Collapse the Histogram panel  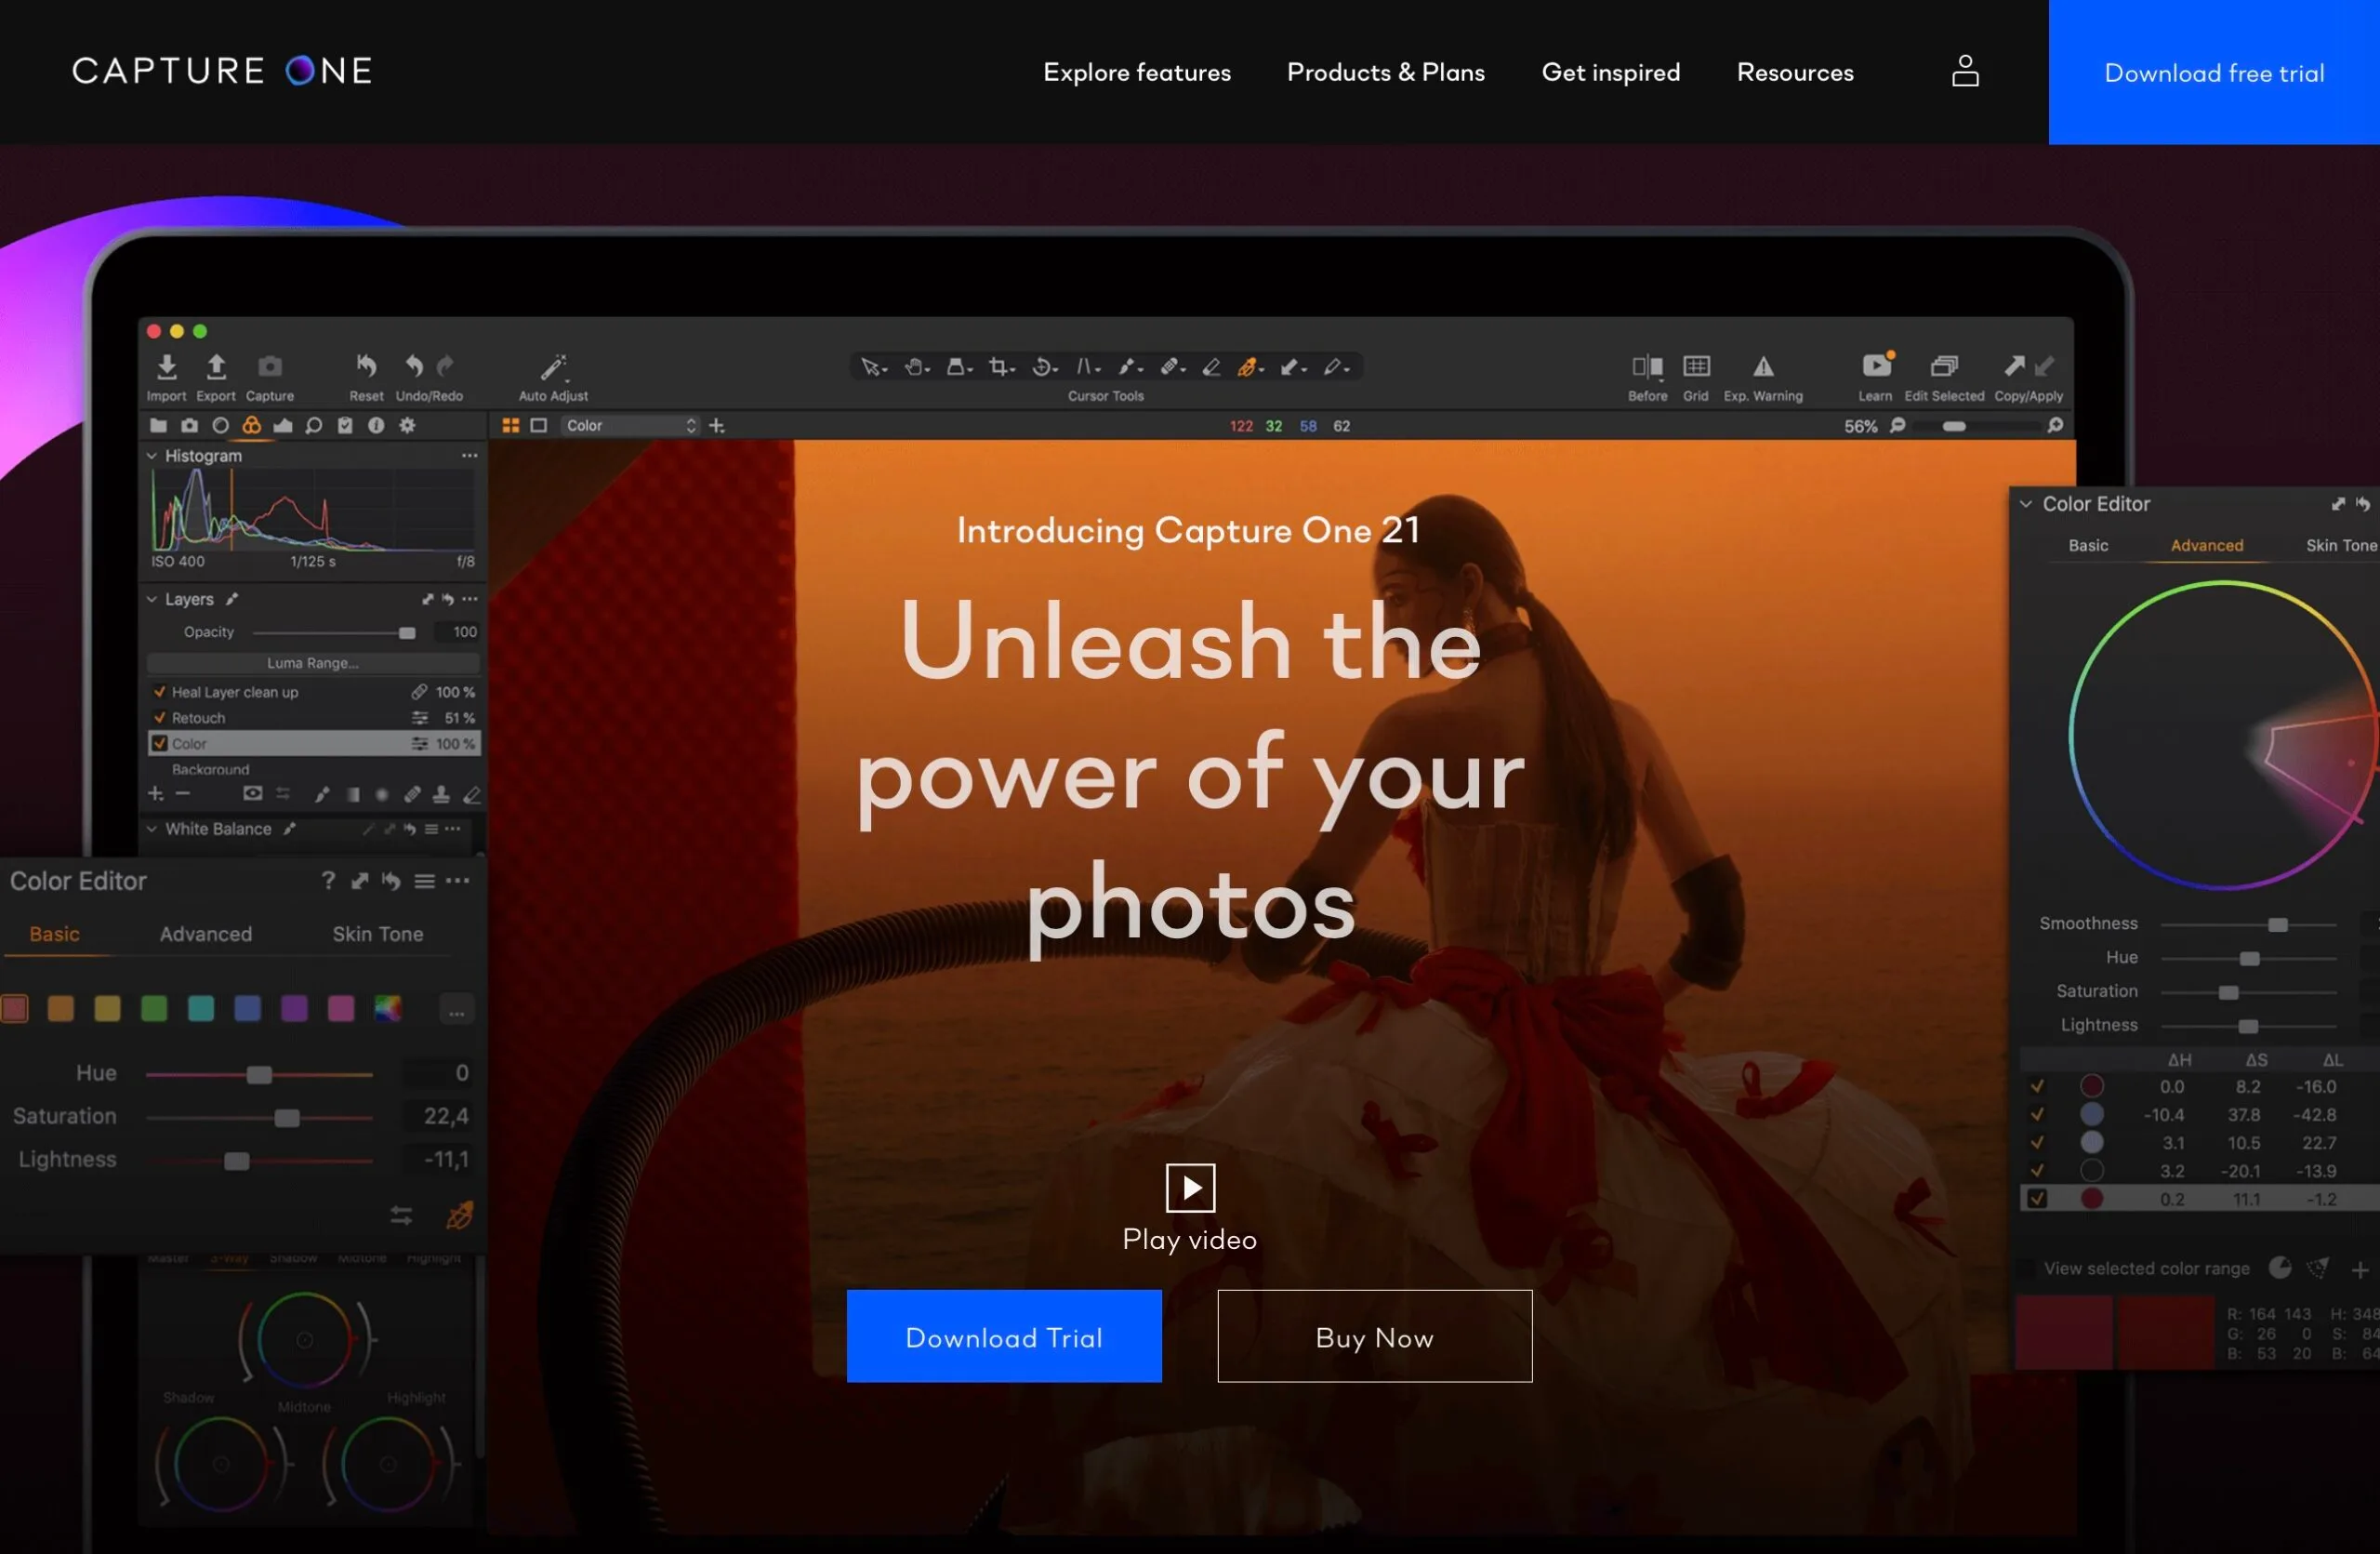pos(152,455)
